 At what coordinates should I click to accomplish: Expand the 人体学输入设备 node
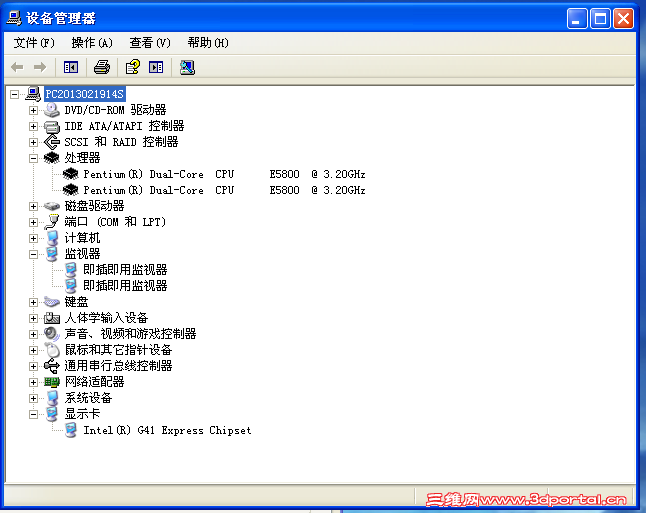point(33,319)
